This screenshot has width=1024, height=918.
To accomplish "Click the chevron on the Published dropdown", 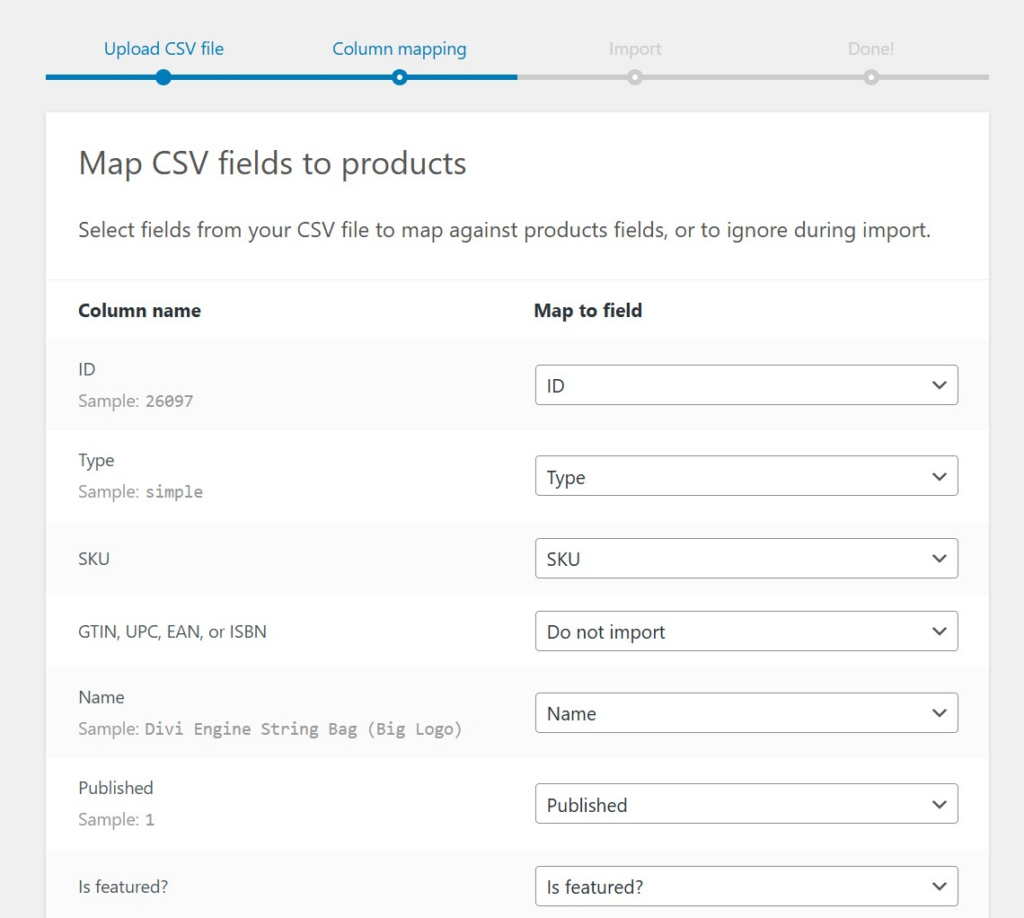I will pyautogui.click(x=939, y=804).
